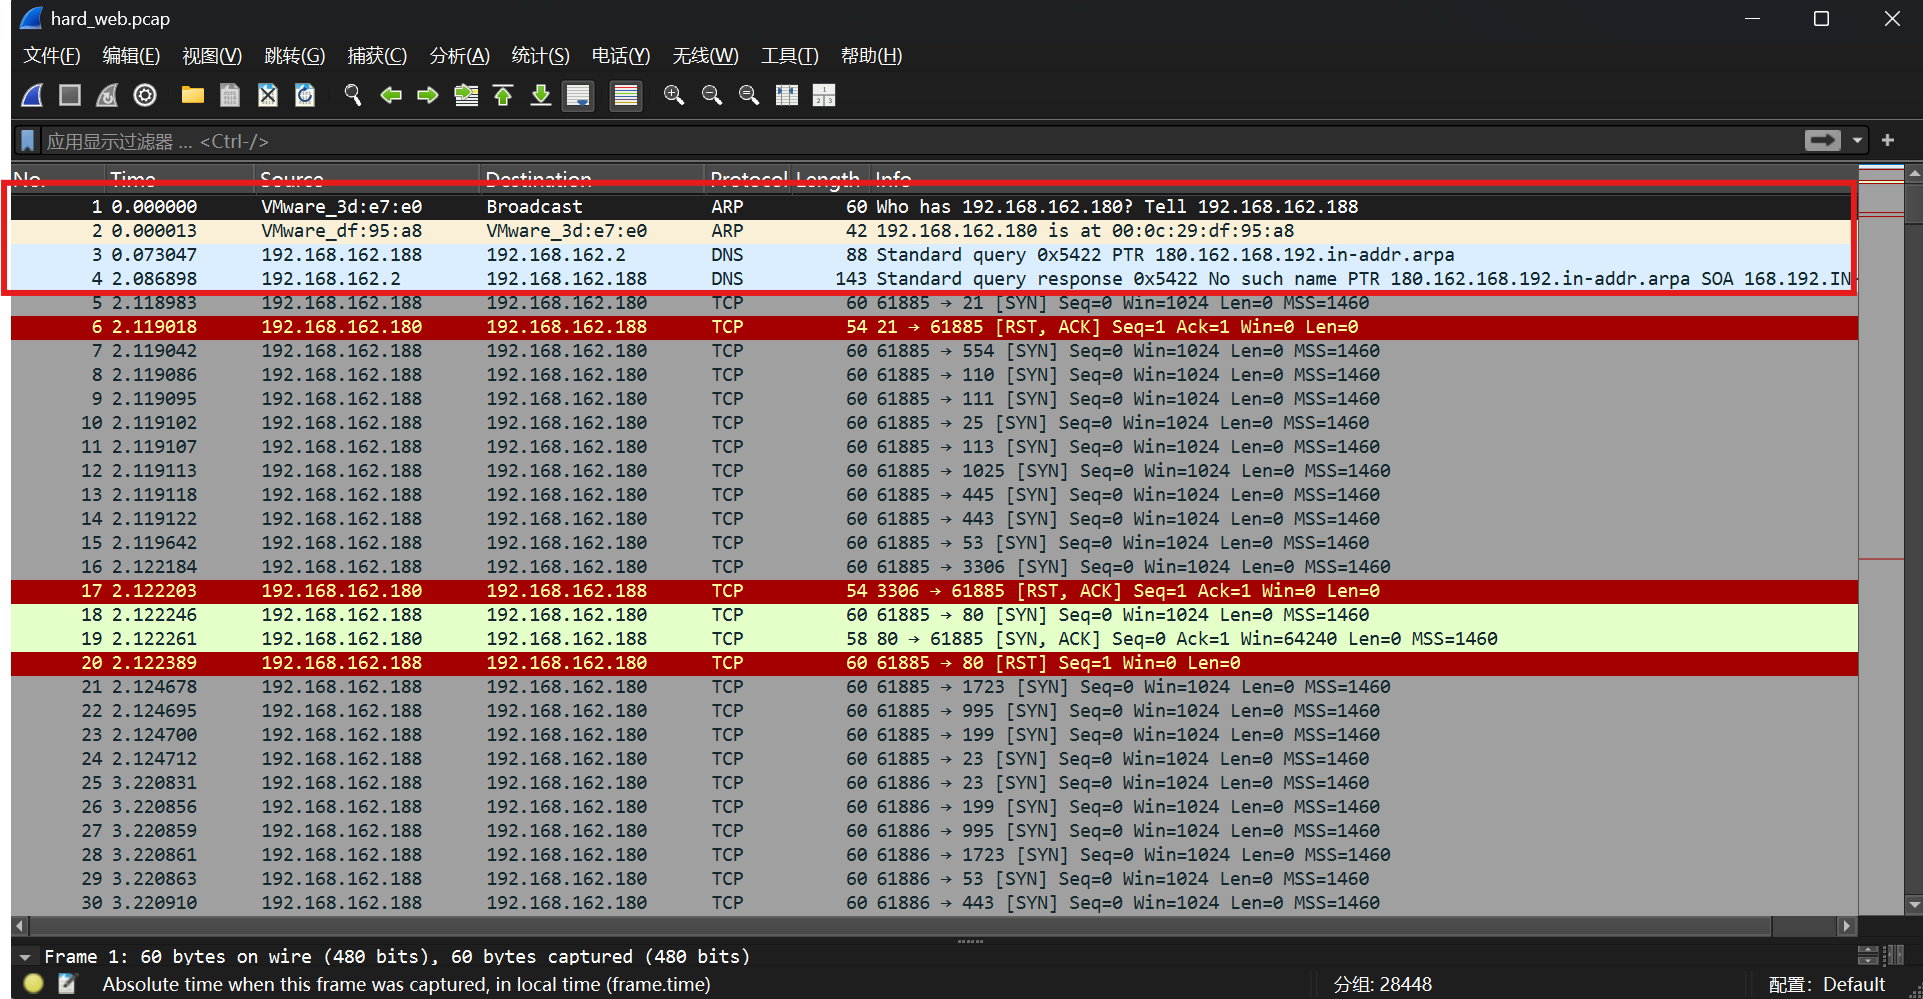Toggle auto-scroll during live capture

[x=578, y=95]
